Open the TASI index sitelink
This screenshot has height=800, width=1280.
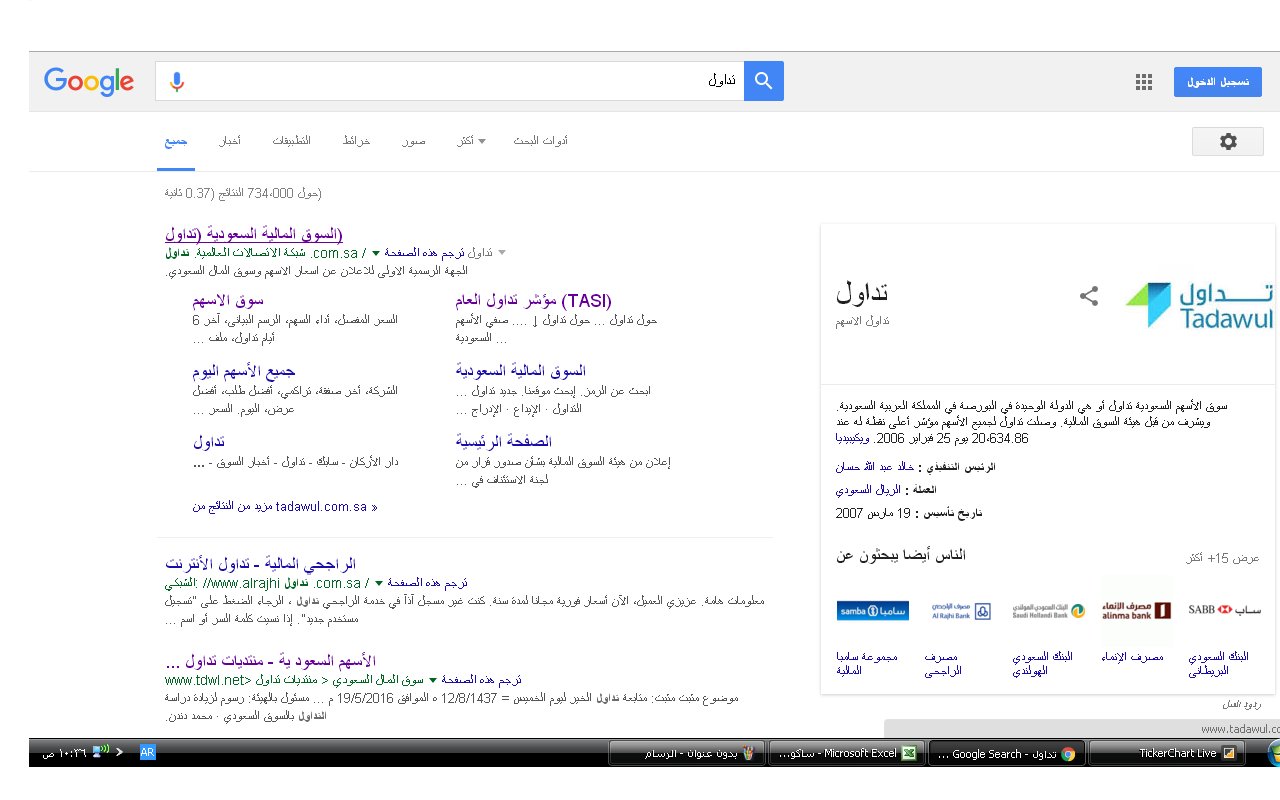533,300
